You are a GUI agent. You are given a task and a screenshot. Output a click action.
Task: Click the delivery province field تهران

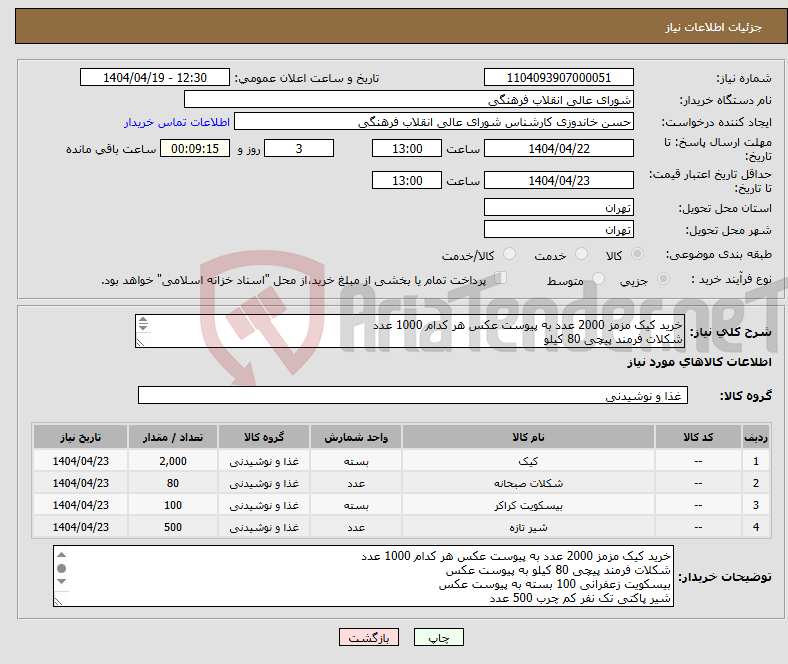(558, 207)
